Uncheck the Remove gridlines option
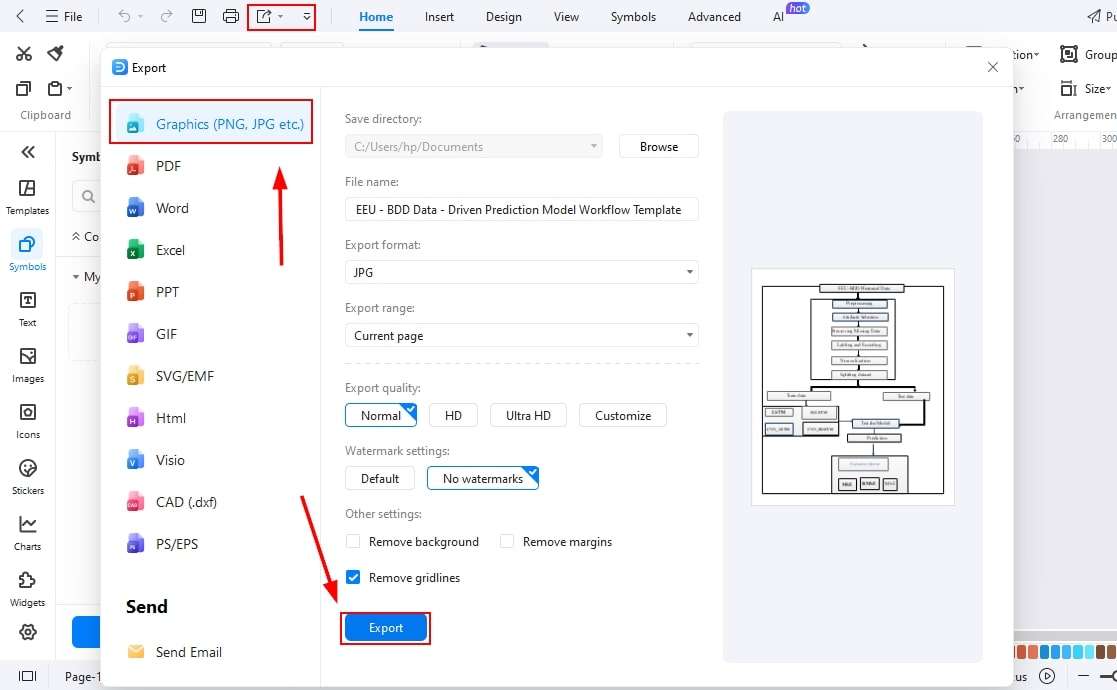1117x690 pixels. pos(352,577)
